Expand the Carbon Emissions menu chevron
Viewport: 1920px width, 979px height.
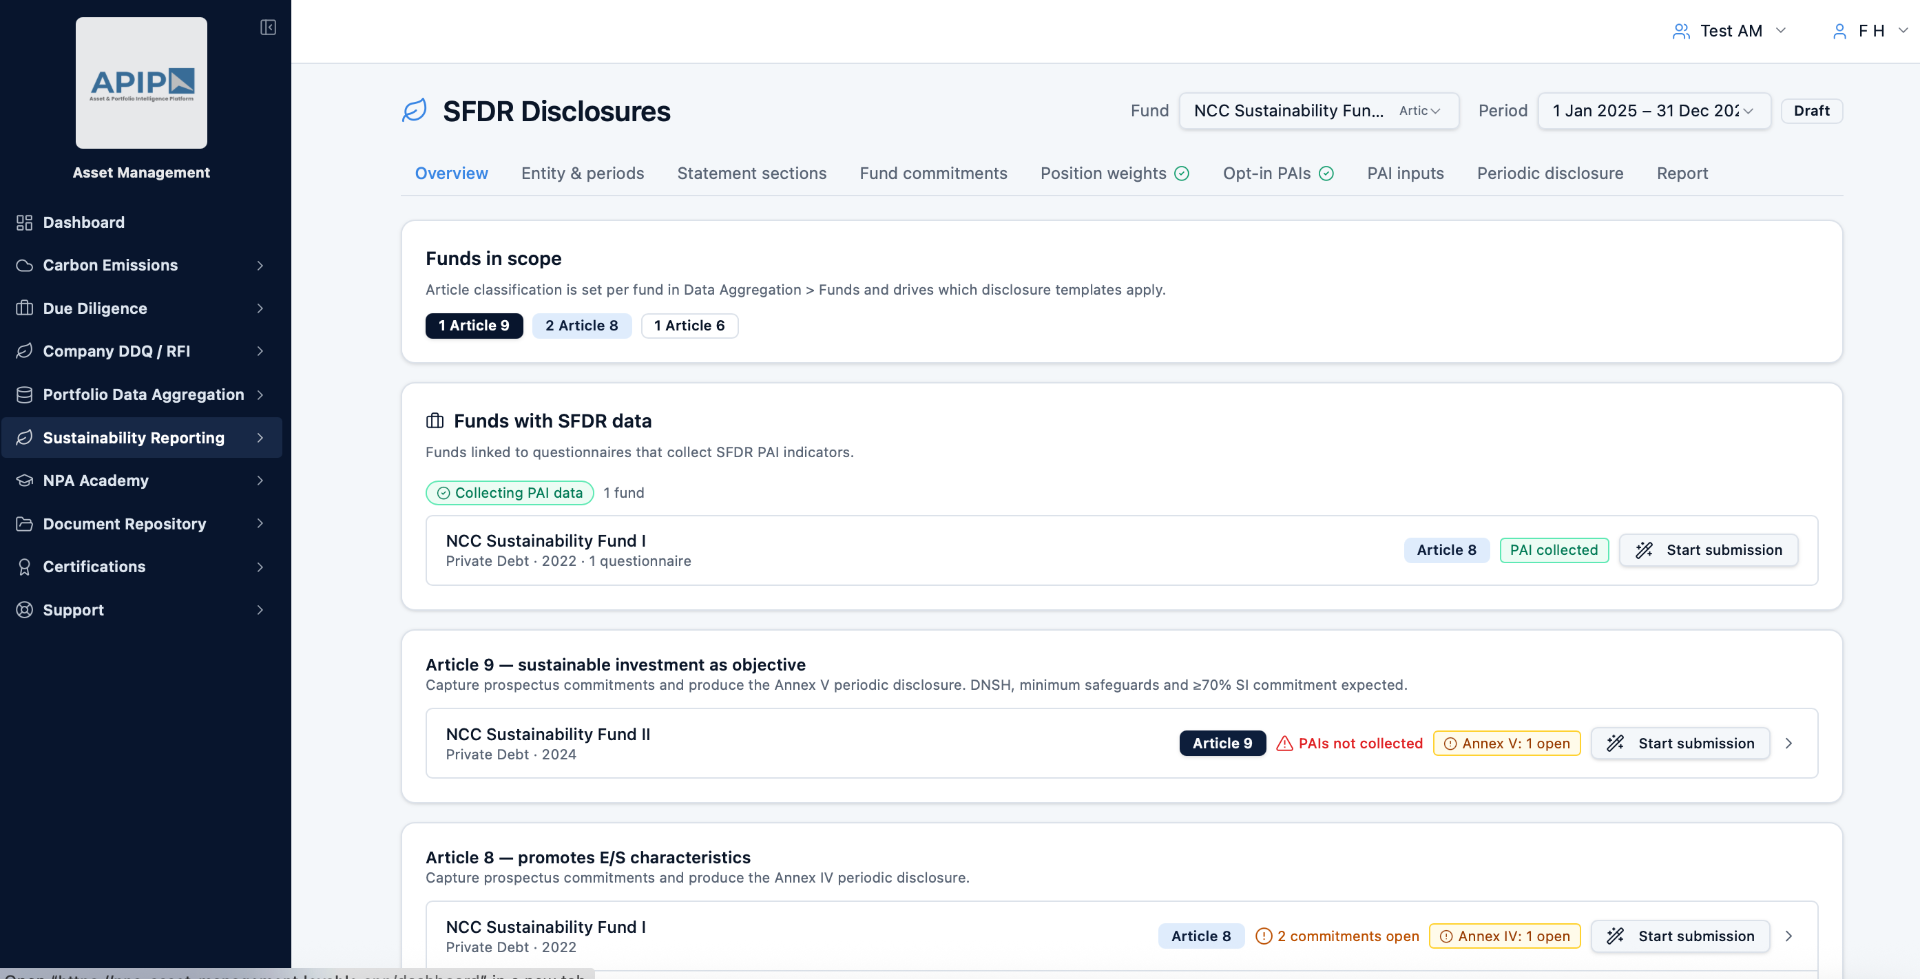click(x=260, y=265)
